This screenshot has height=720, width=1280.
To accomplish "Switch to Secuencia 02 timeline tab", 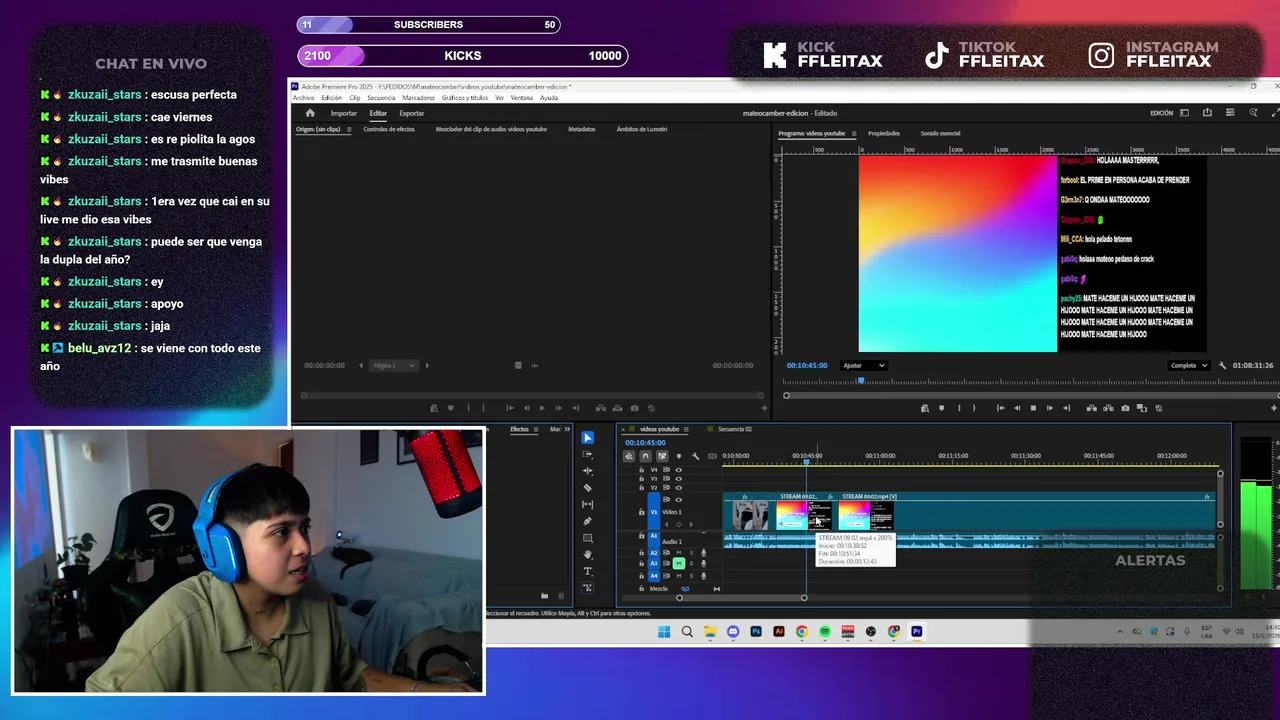I will pyautogui.click(x=735, y=429).
